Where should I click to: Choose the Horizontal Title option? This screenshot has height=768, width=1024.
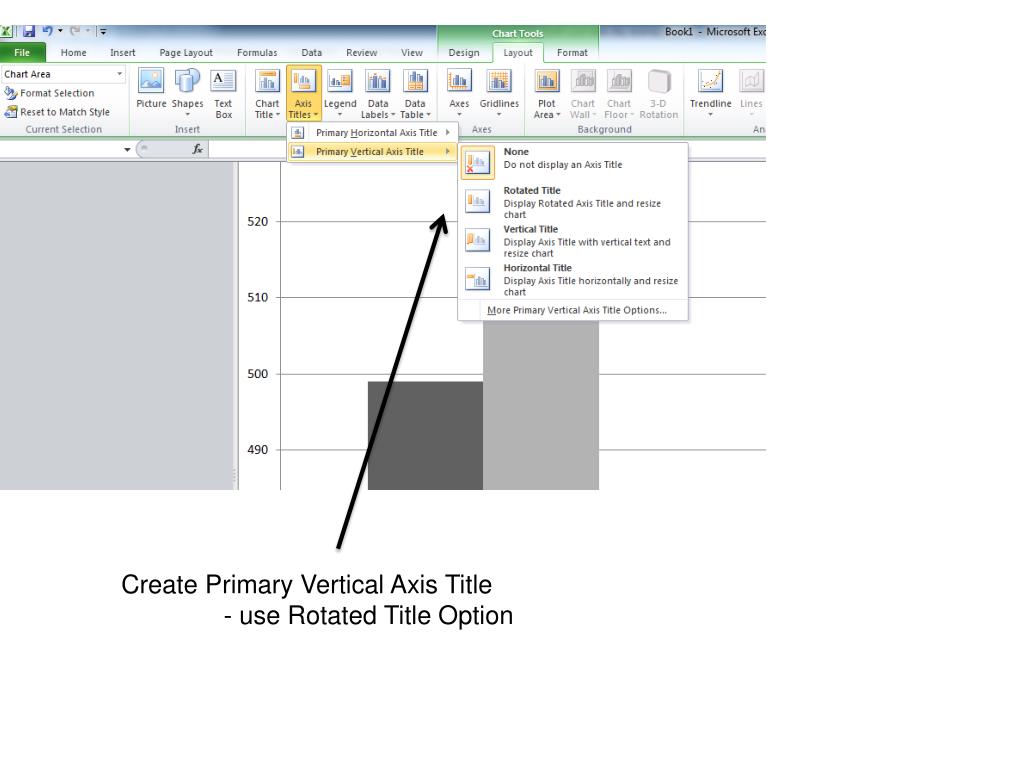point(573,280)
